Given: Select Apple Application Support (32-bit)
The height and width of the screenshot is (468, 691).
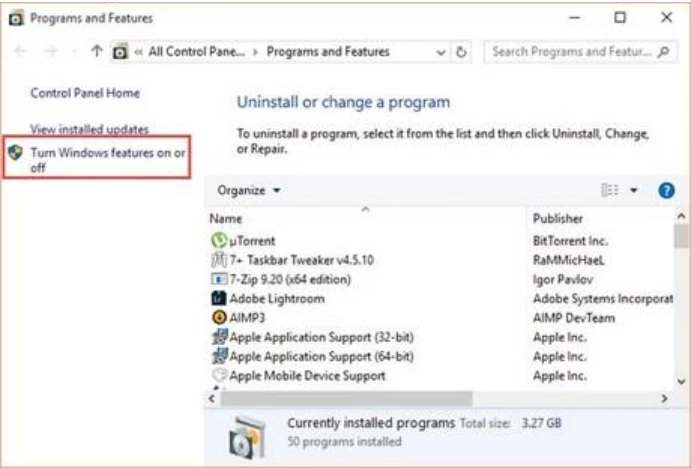Looking at the screenshot, I should point(321,337).
